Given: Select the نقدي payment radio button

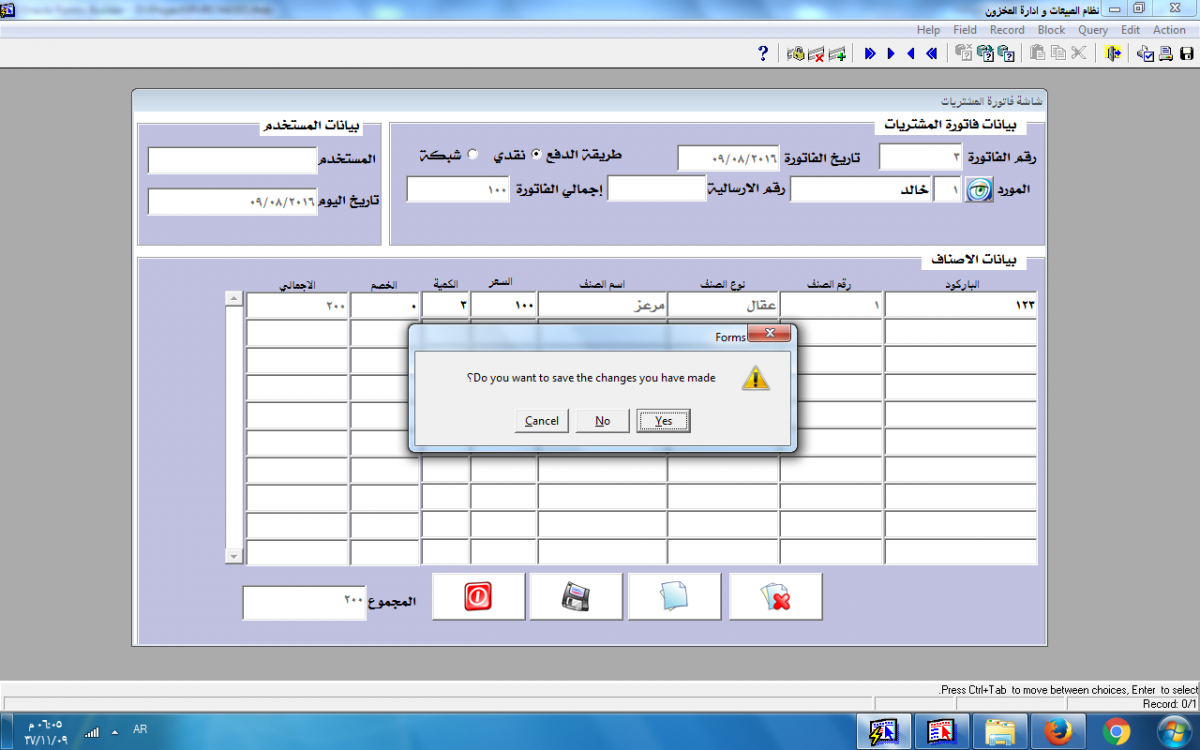Looking at the screenshot, I should 536,155.
